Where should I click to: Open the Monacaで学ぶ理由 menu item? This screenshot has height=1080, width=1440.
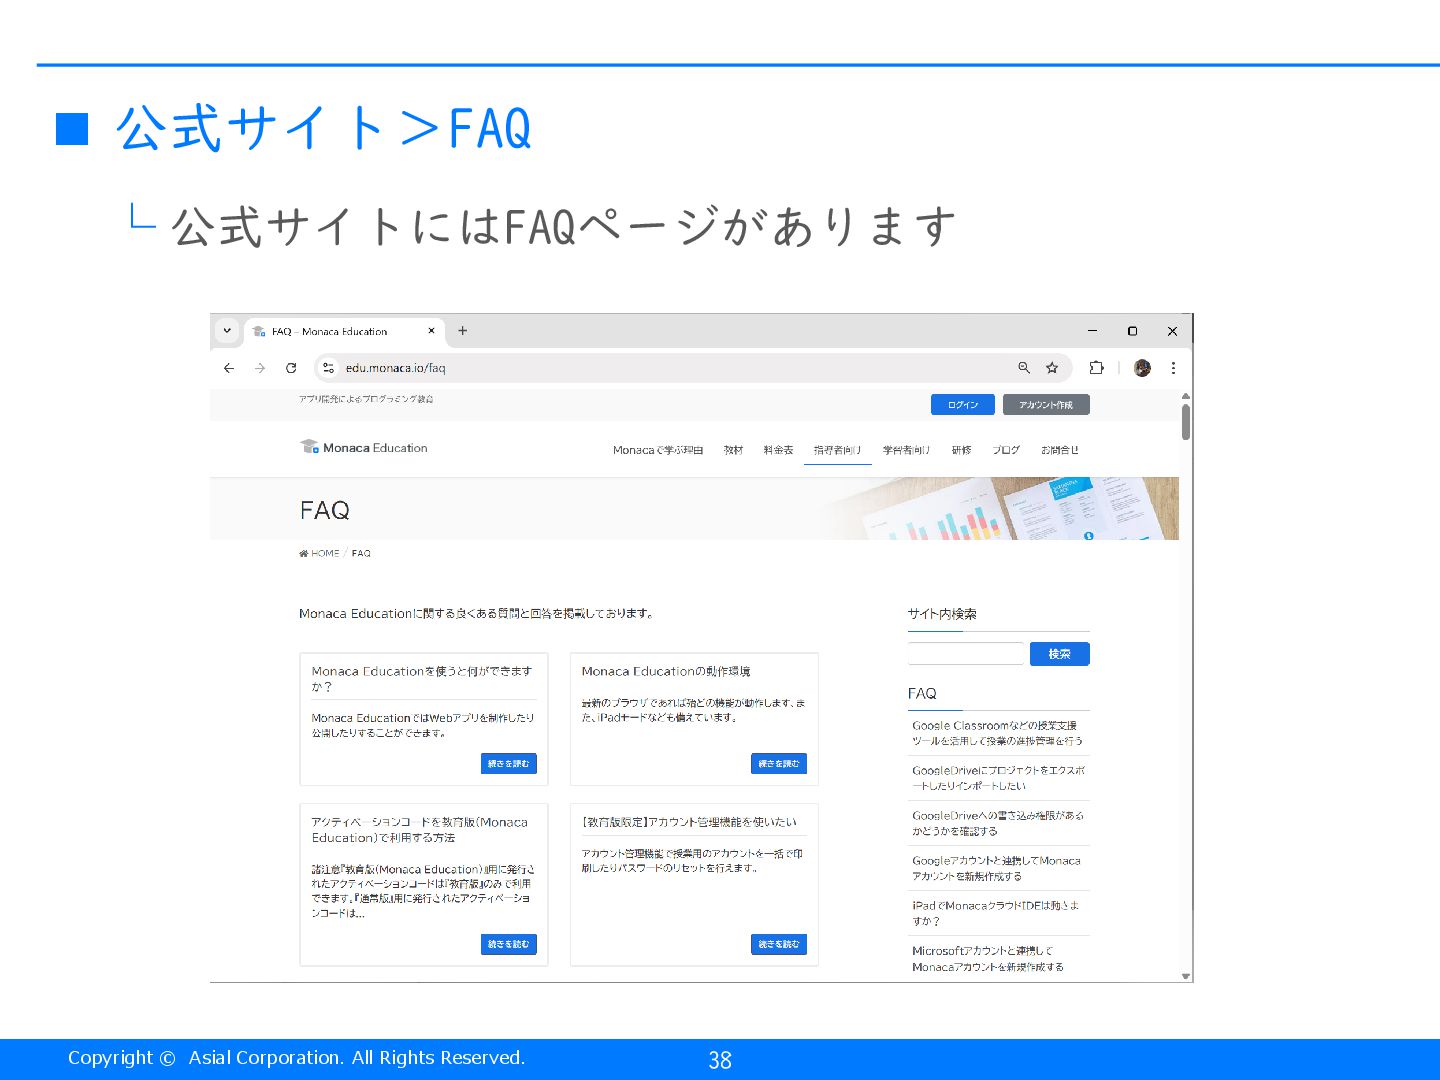click(x=658, y=450)
